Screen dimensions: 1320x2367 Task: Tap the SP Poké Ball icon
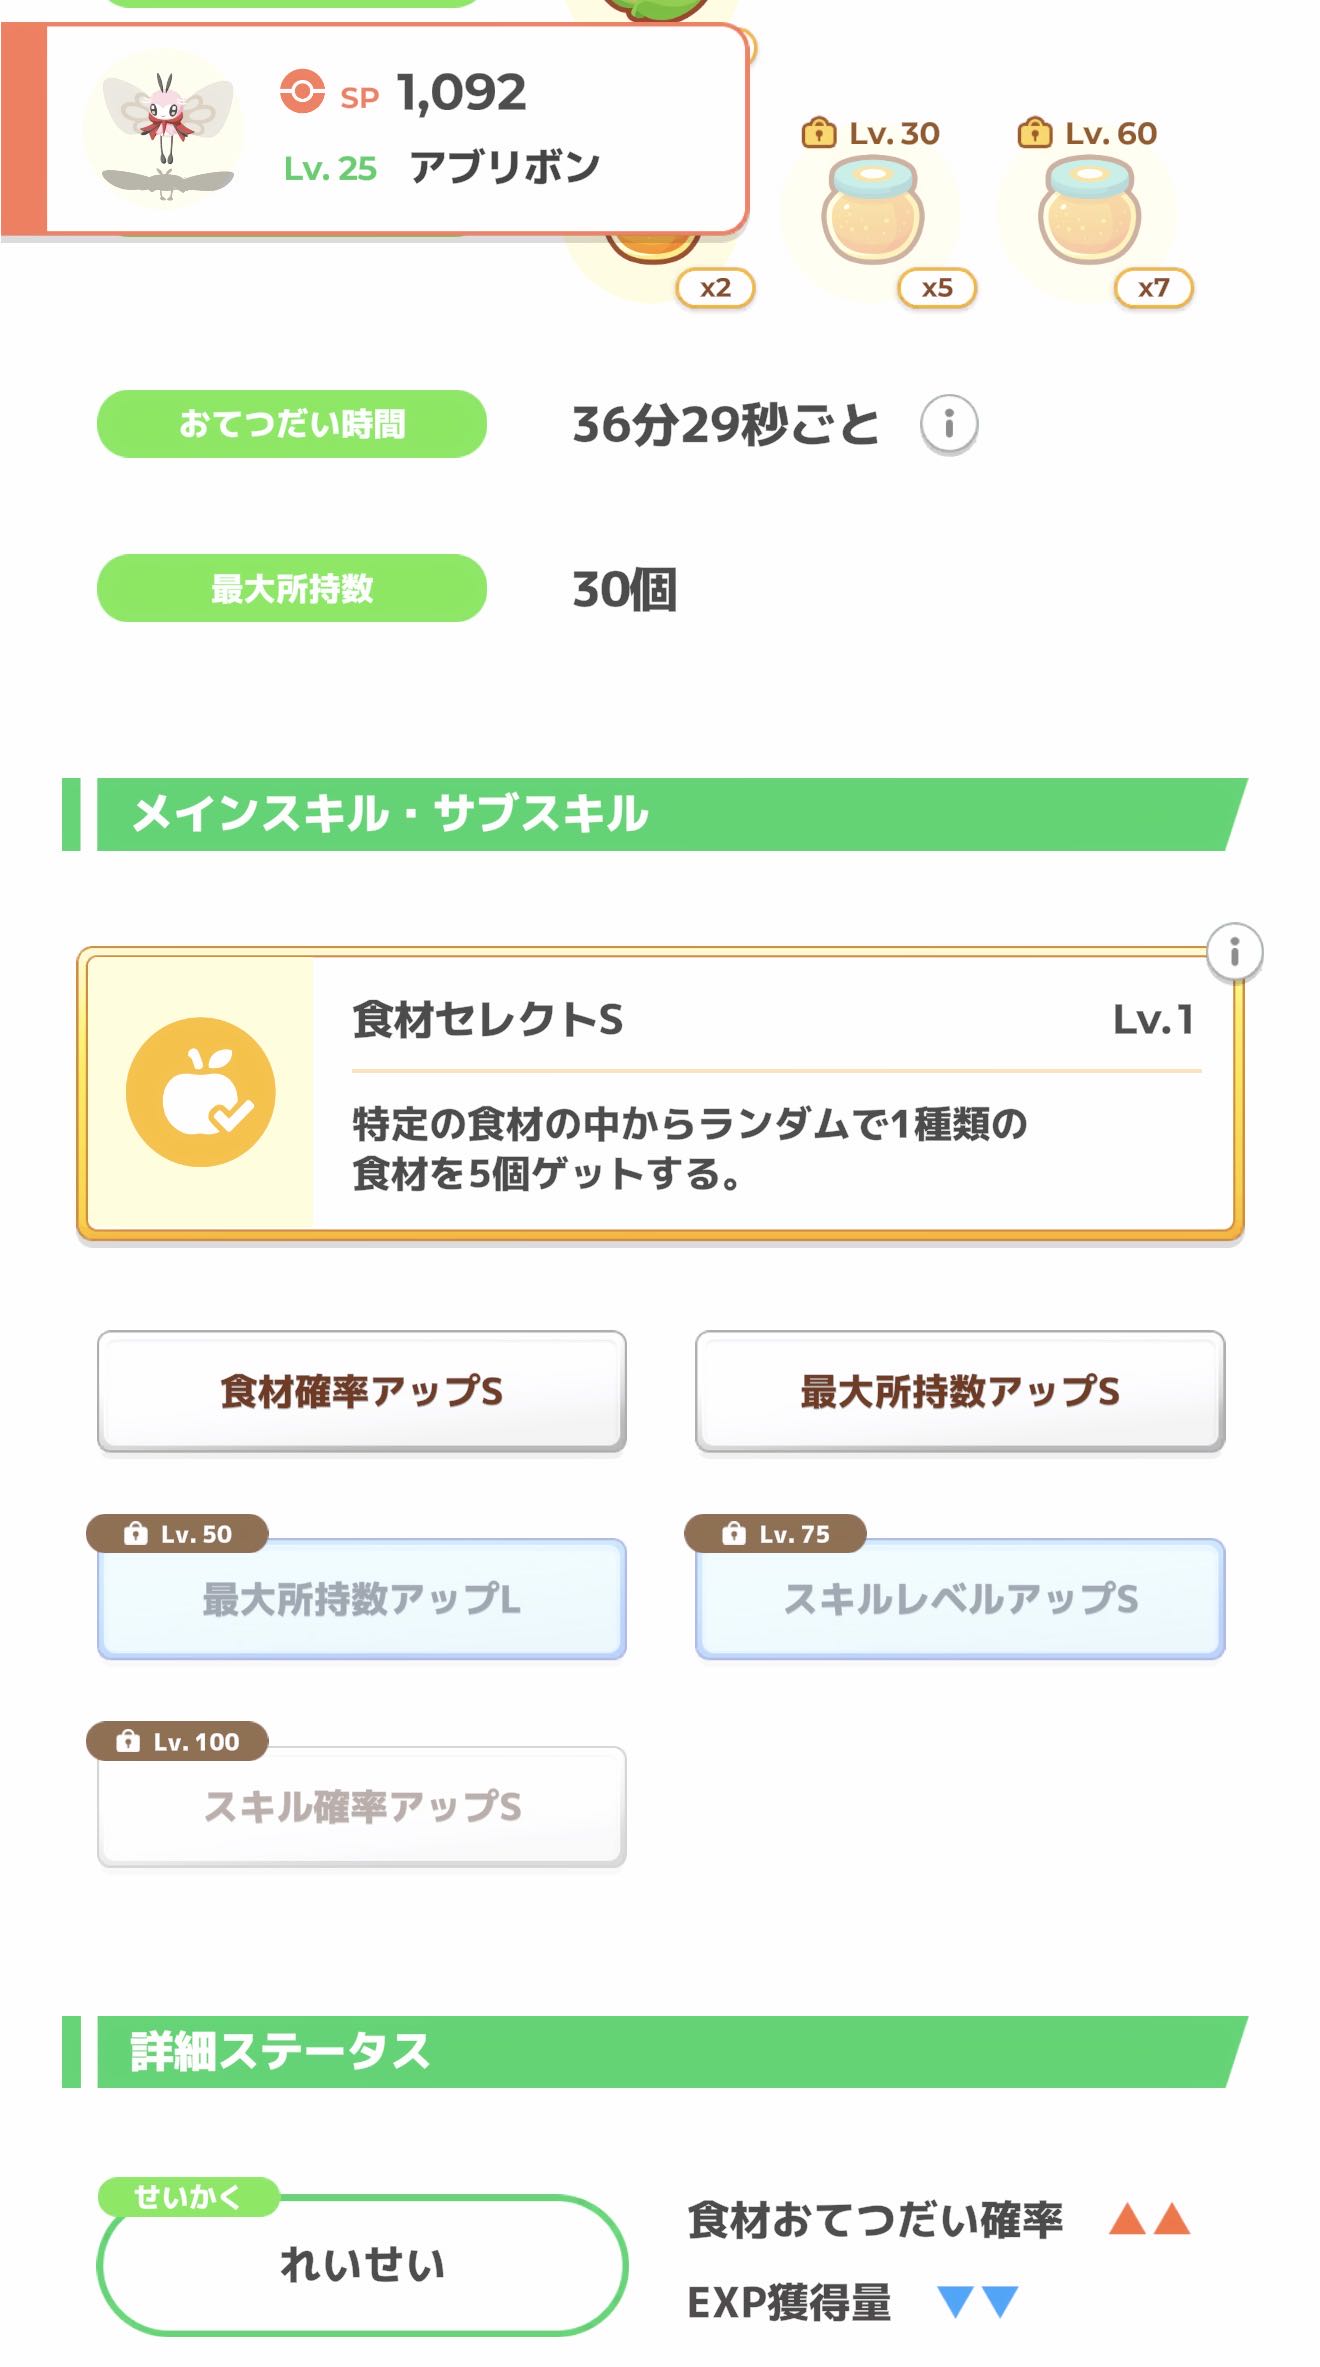coord(302,92)
